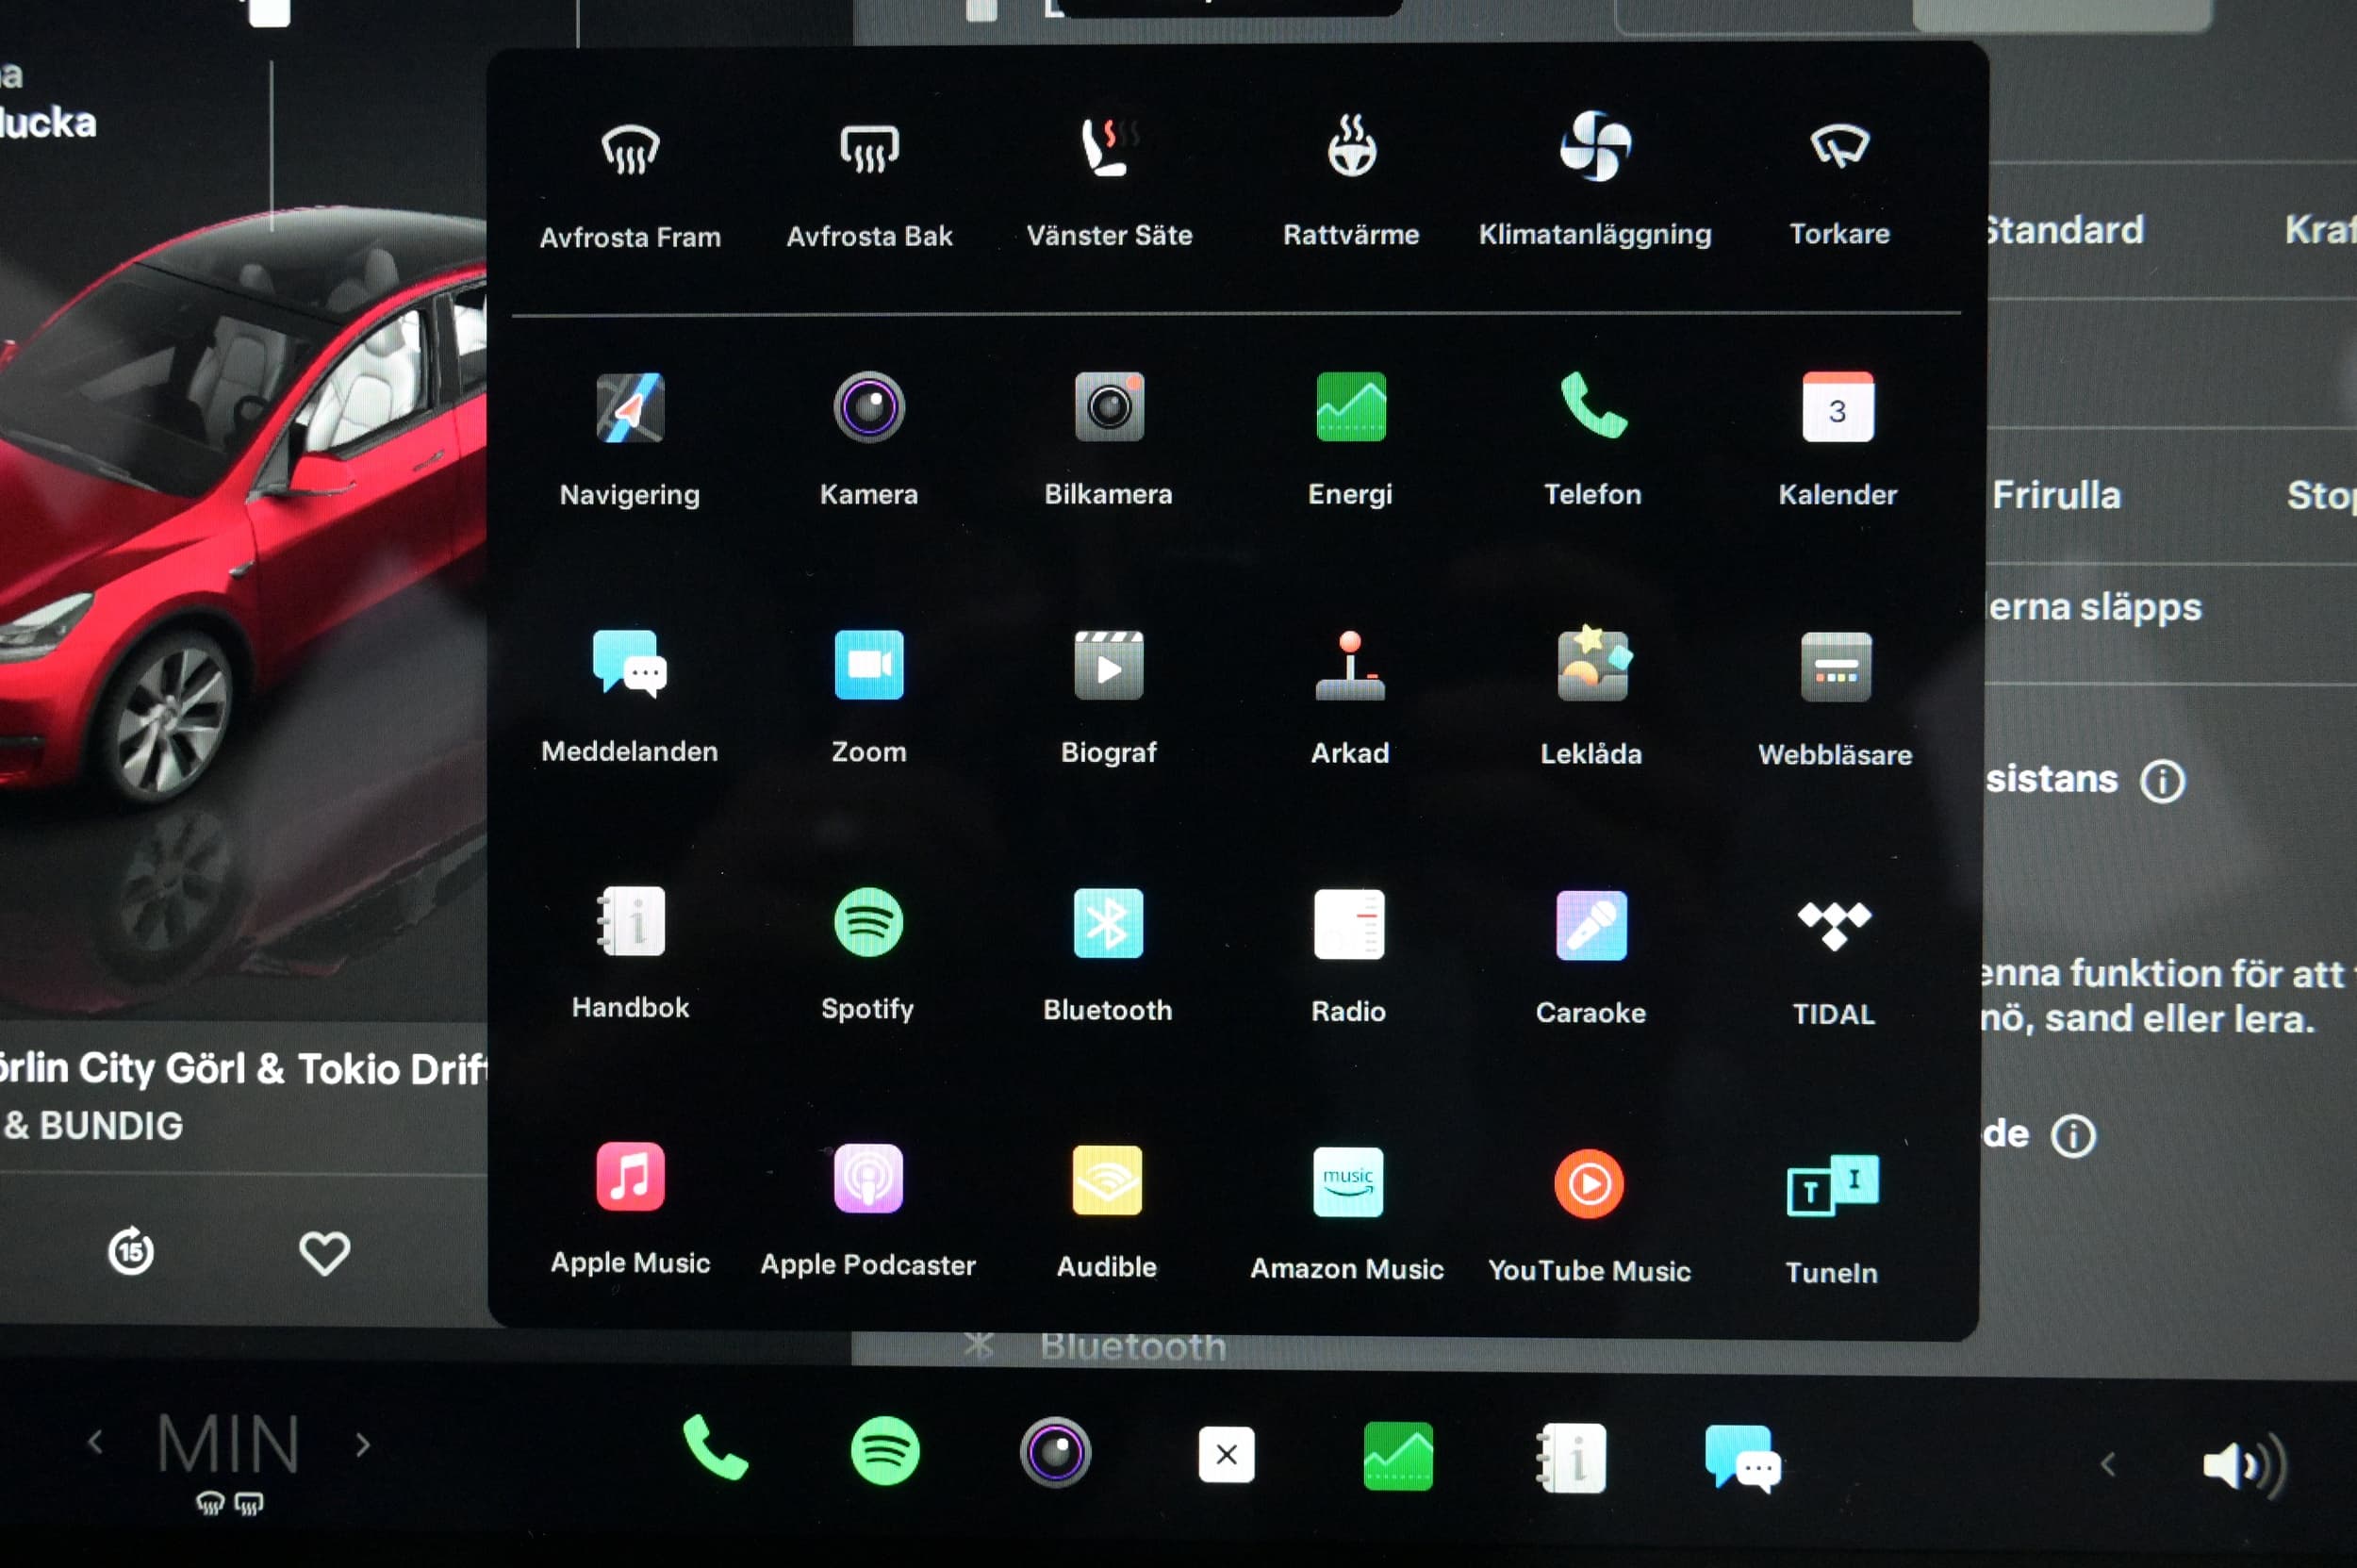The width and height of the screenshot is (2357, 1568).
Task: Turn on Avfrosta Bak rear defrost
Action: pyautogui.click(x=869, y=183)
